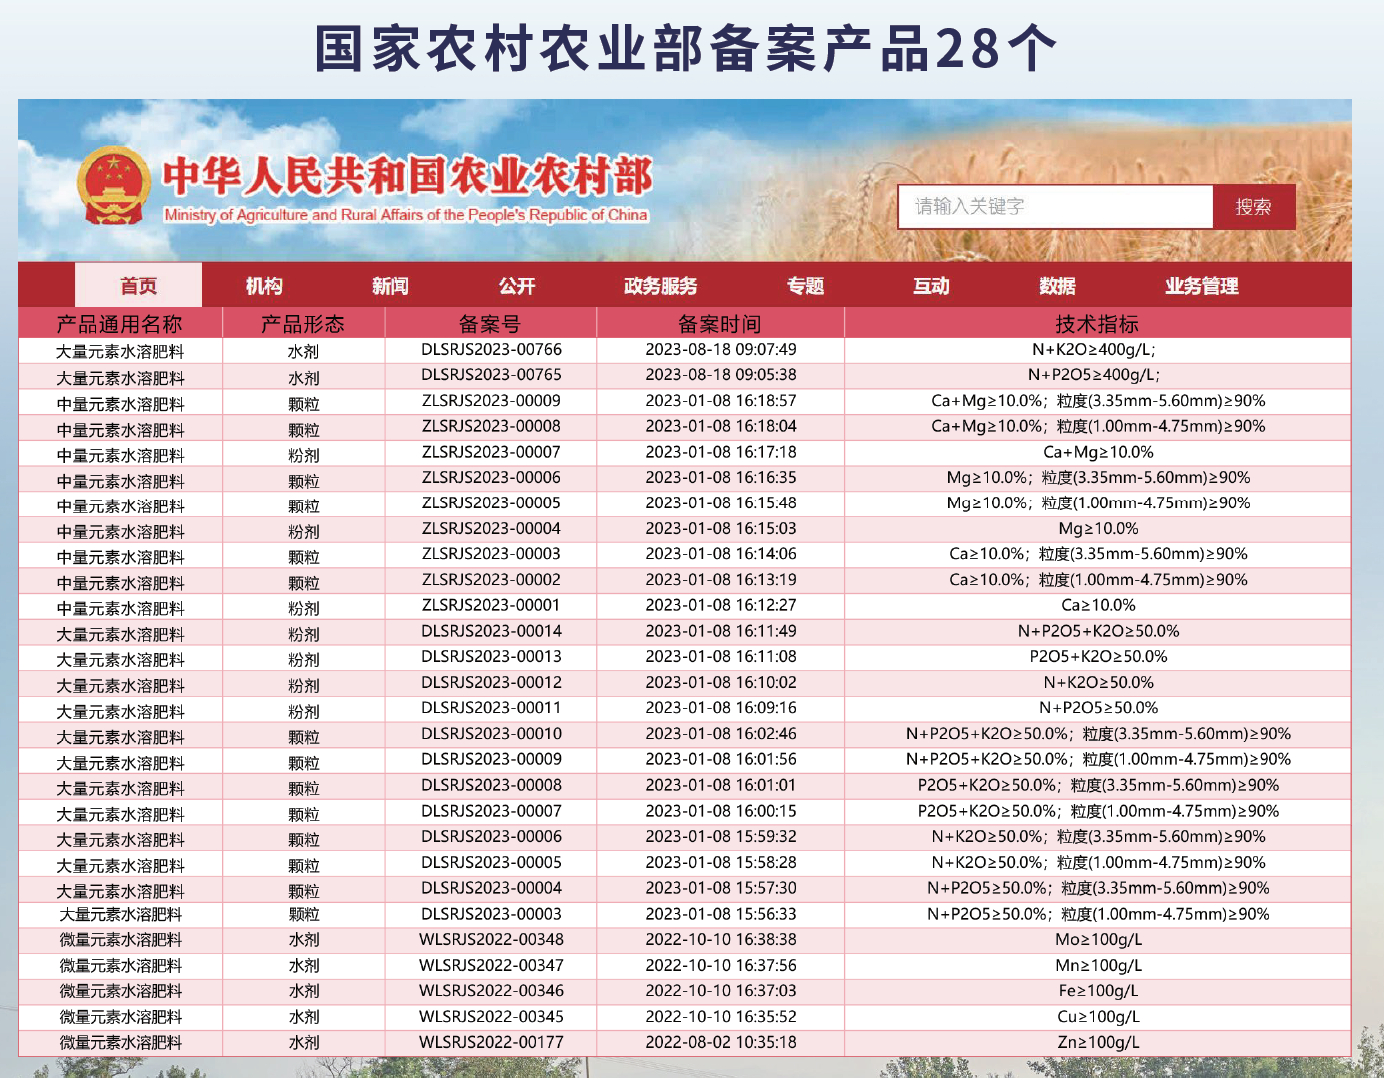This screenshot has width=1384, height=1078.
Task: Click indicator Mn≥100g/L
Action: tap(1098, 965)
